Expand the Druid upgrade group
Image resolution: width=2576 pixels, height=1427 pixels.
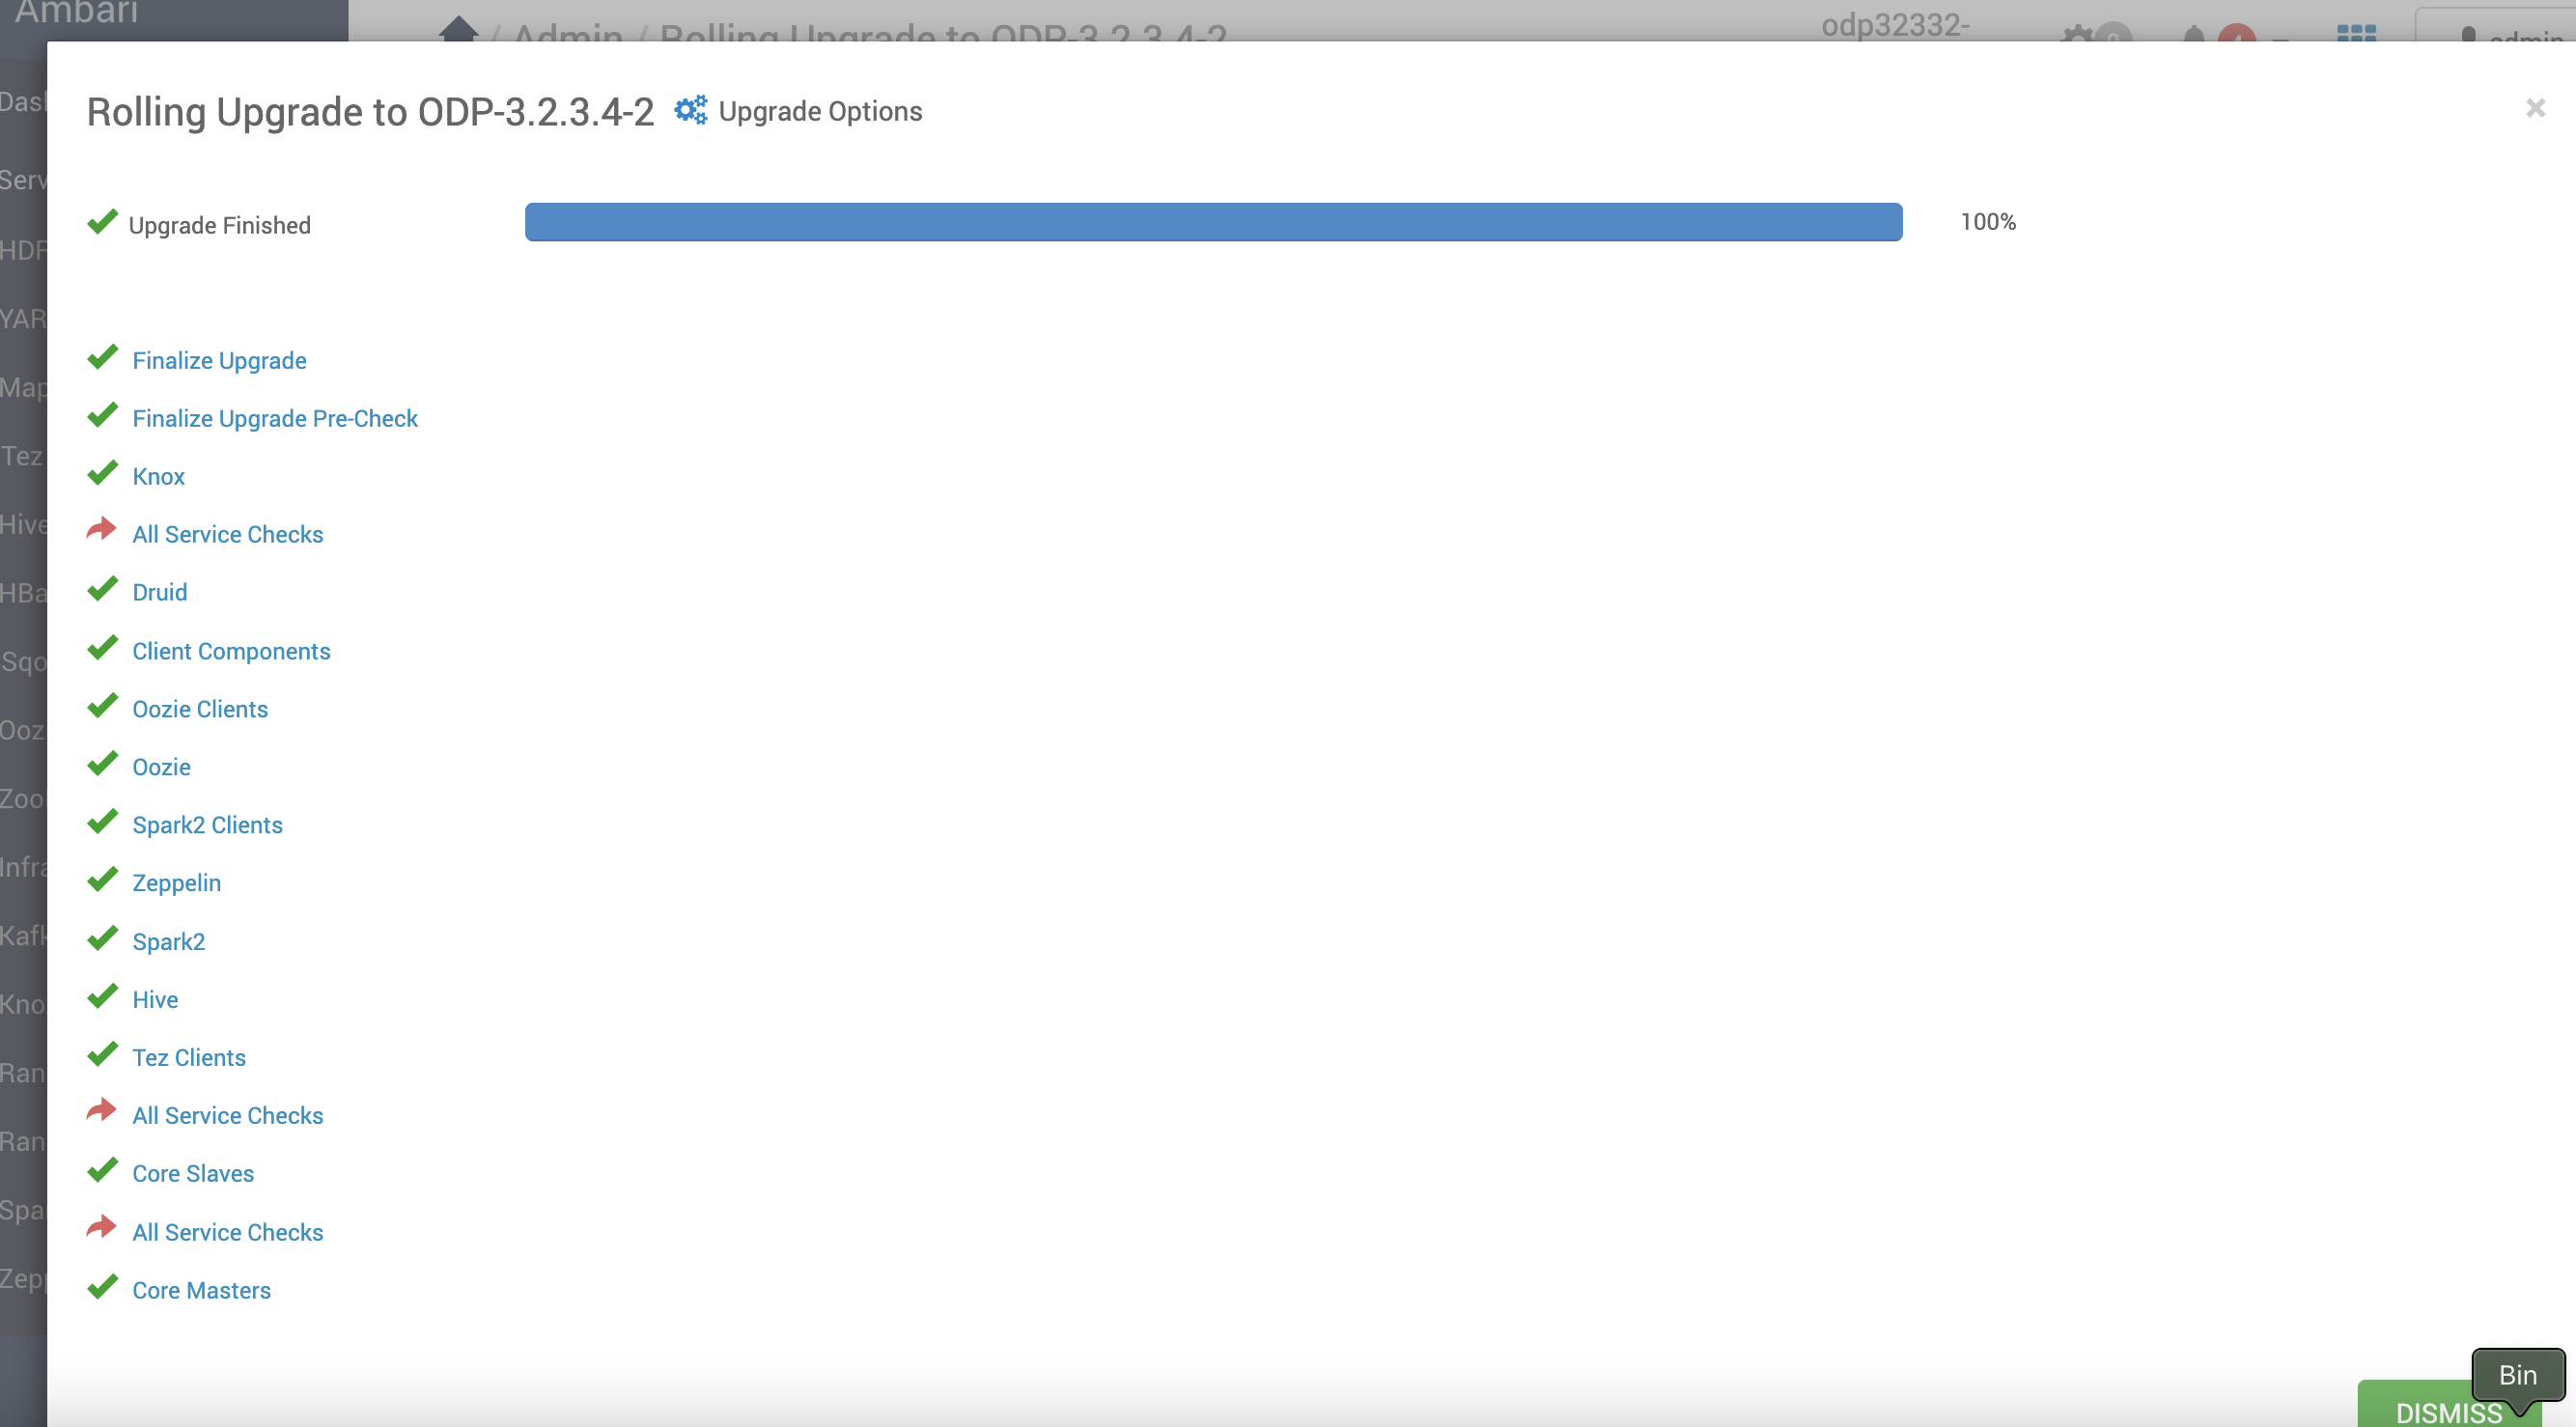160,593
